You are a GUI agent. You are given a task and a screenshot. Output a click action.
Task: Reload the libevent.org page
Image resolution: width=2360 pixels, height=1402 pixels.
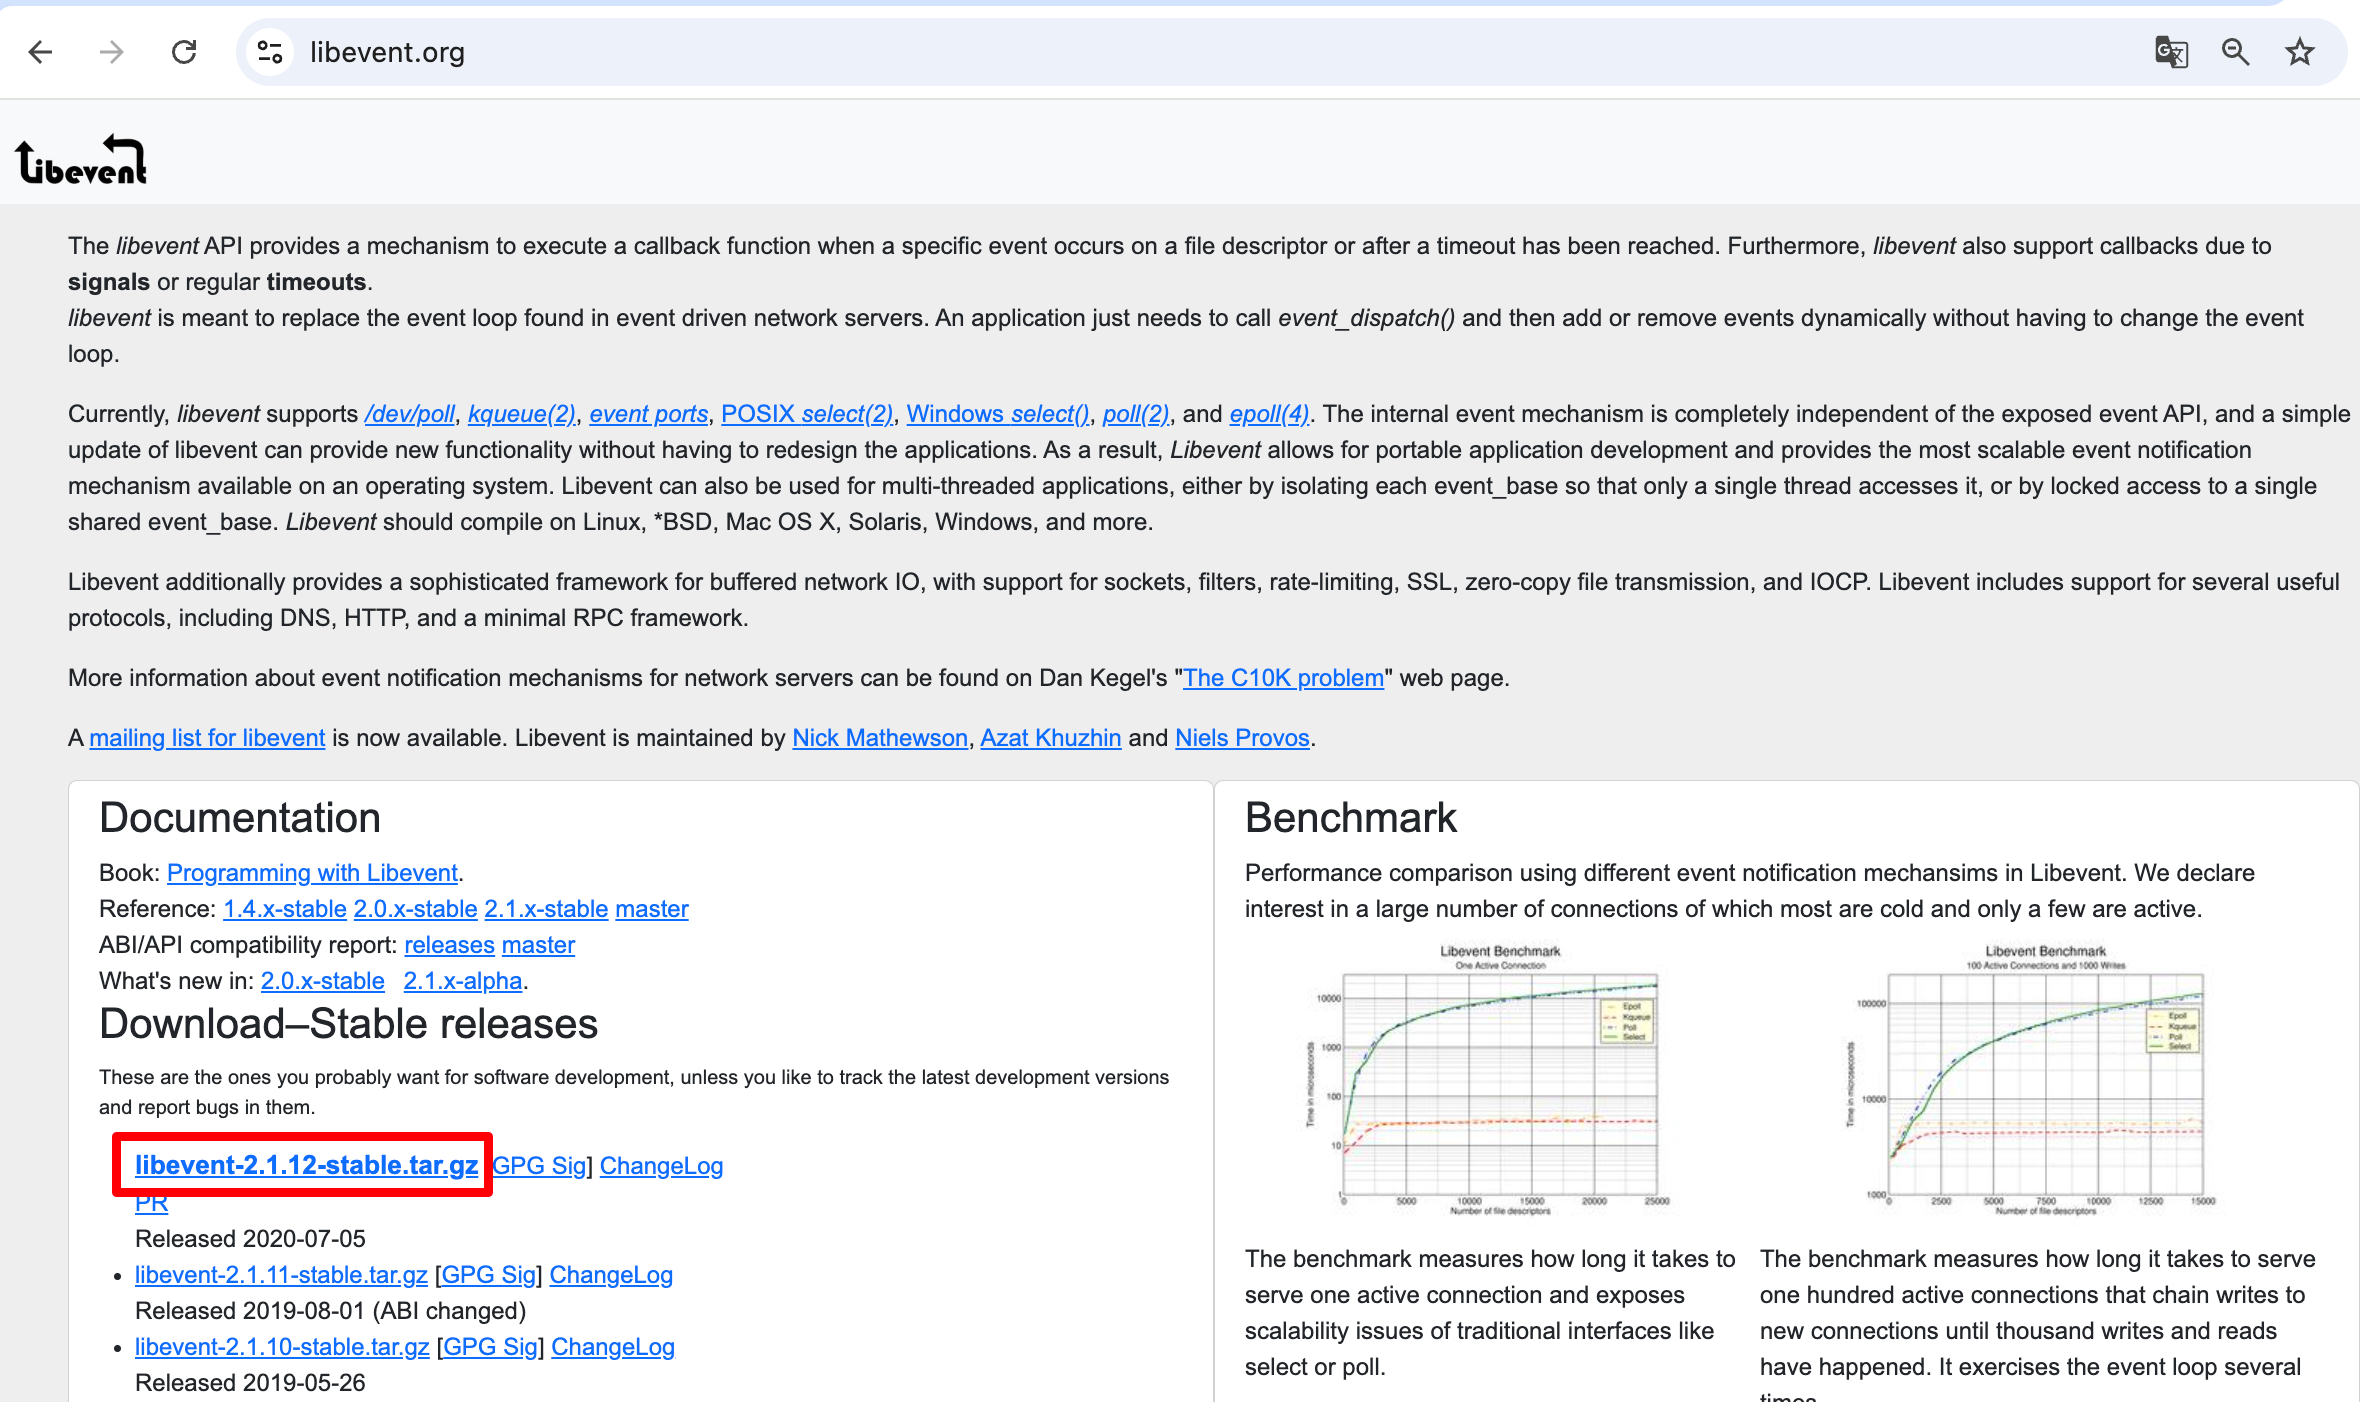[184, 52]
